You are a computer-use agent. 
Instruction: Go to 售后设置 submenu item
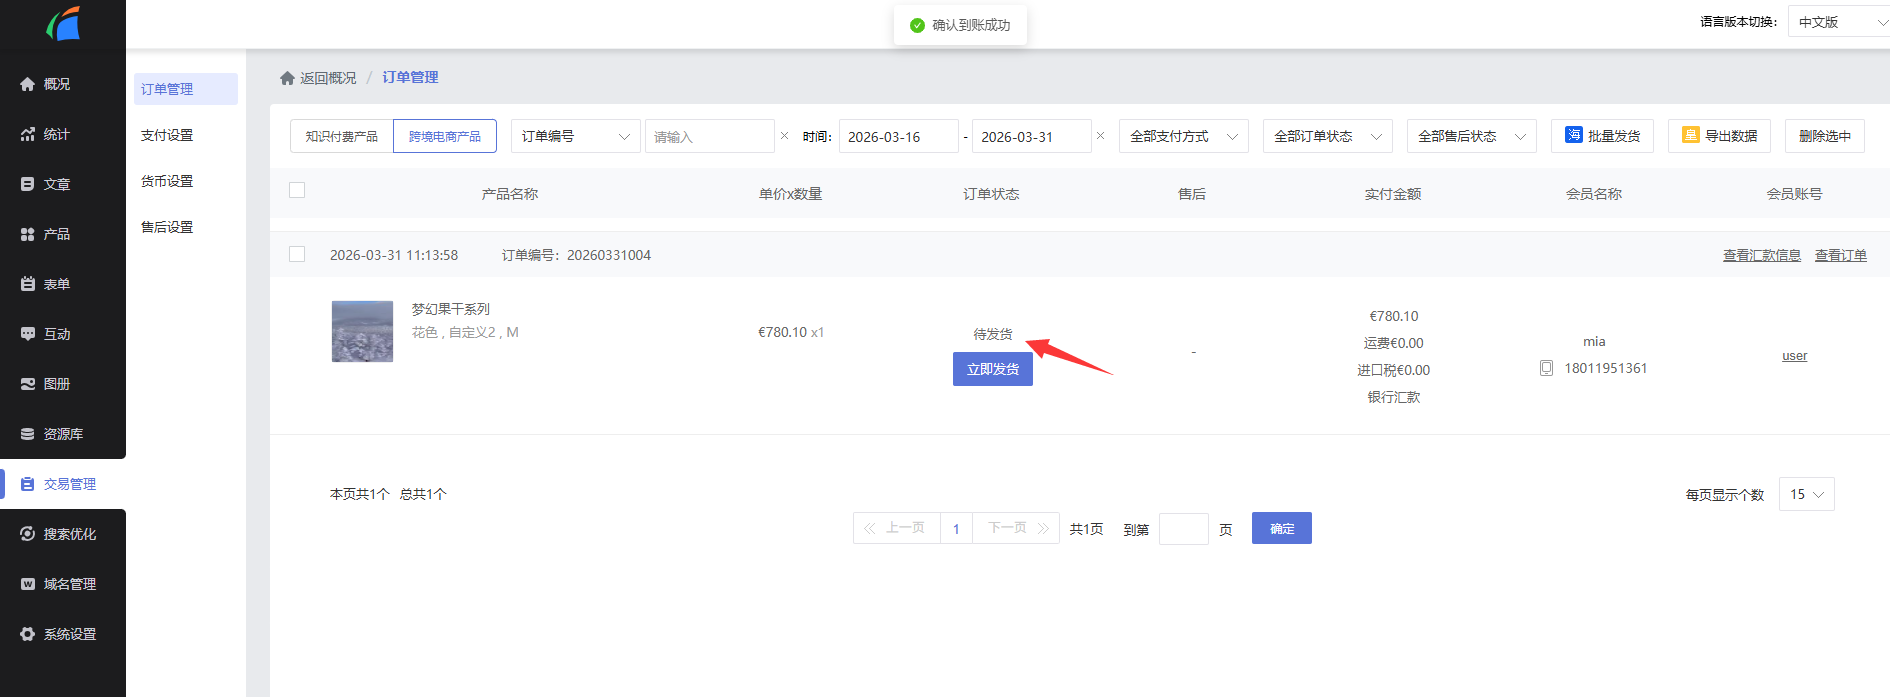point(167,227)
